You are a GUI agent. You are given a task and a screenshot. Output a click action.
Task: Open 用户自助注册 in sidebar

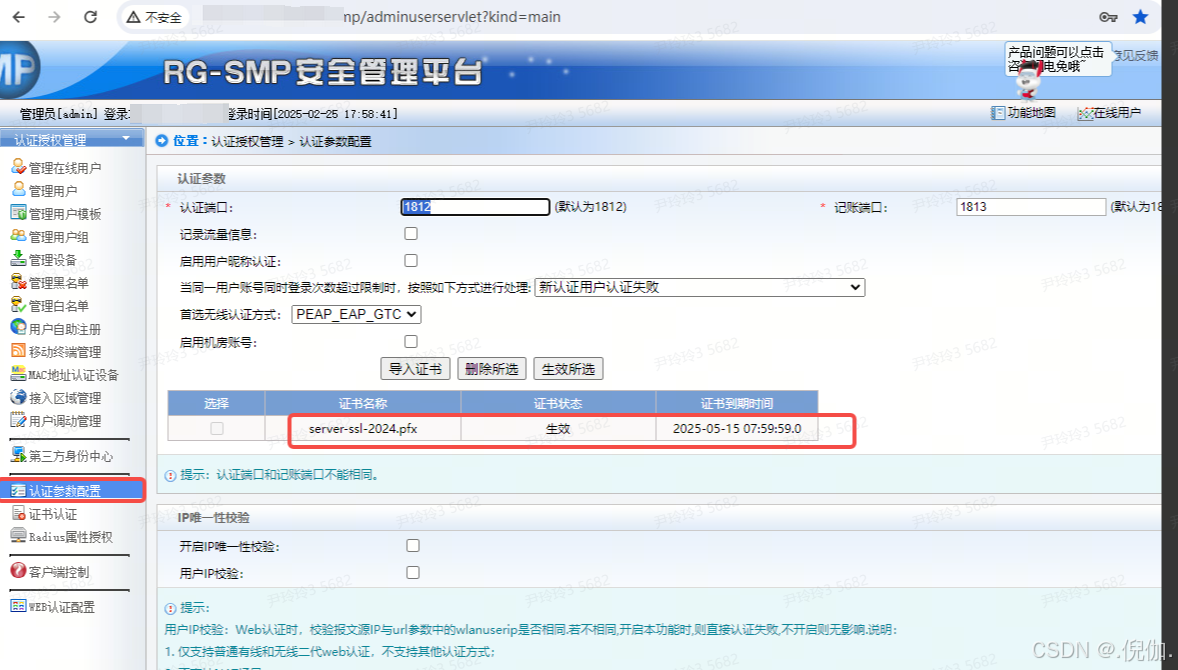56,328
